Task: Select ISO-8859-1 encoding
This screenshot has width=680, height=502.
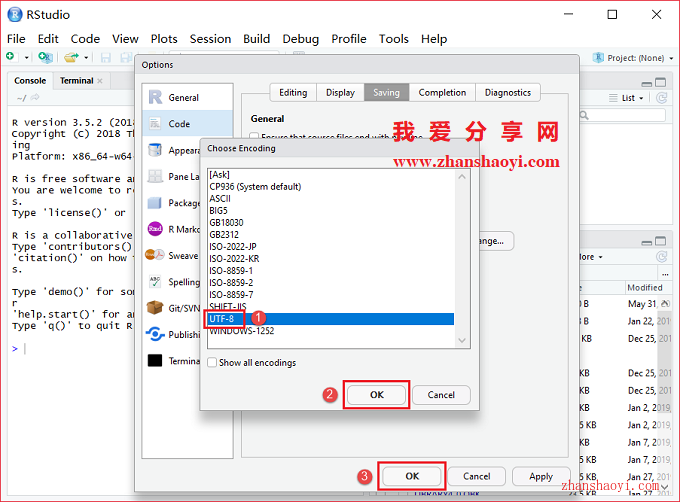Action: (331, 271)
